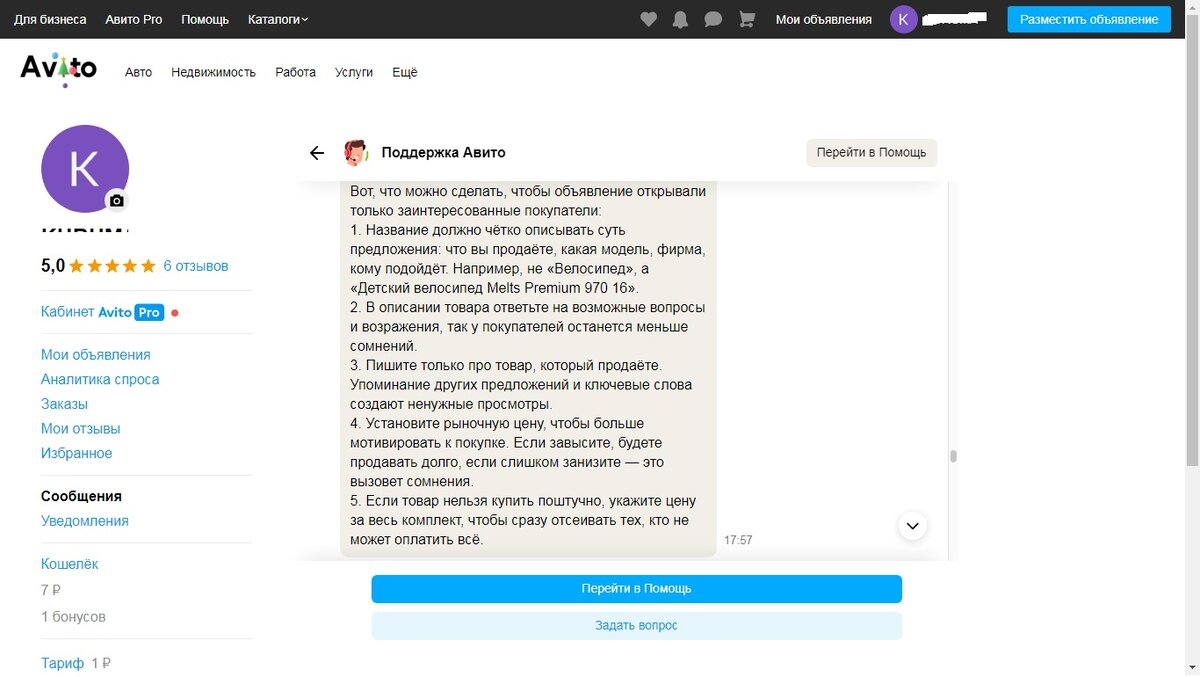
Task: Change profile photo with camera icon
Action: pos(117,201)
